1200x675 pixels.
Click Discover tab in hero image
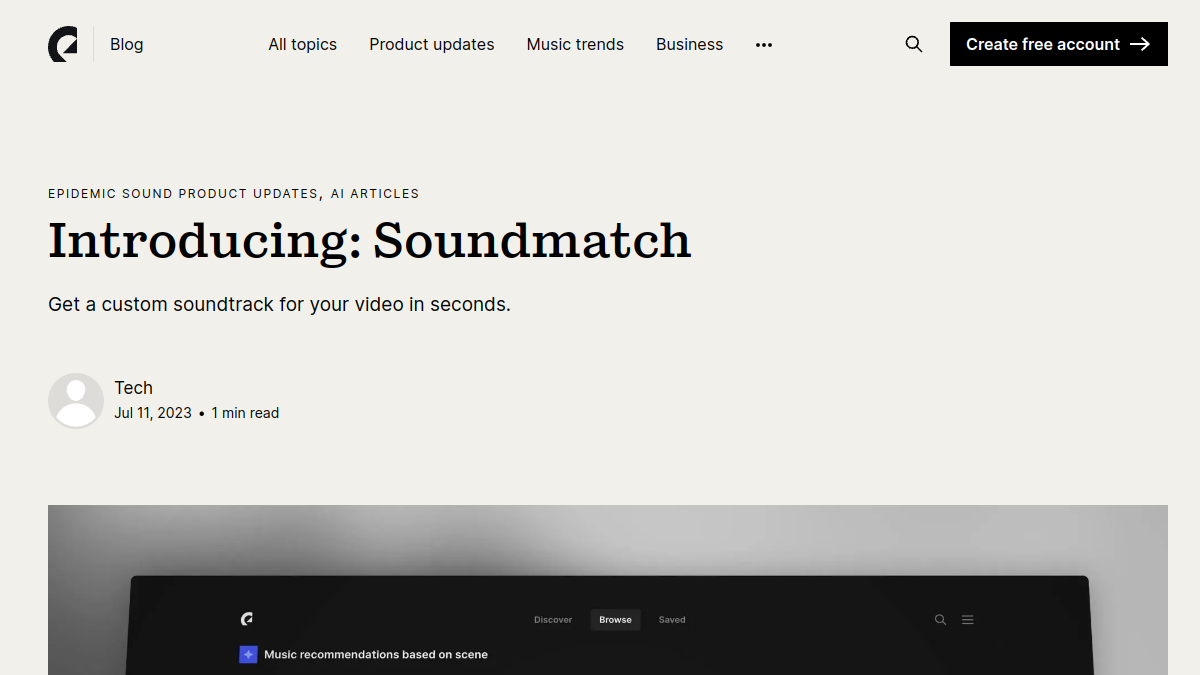coord(553,620)
